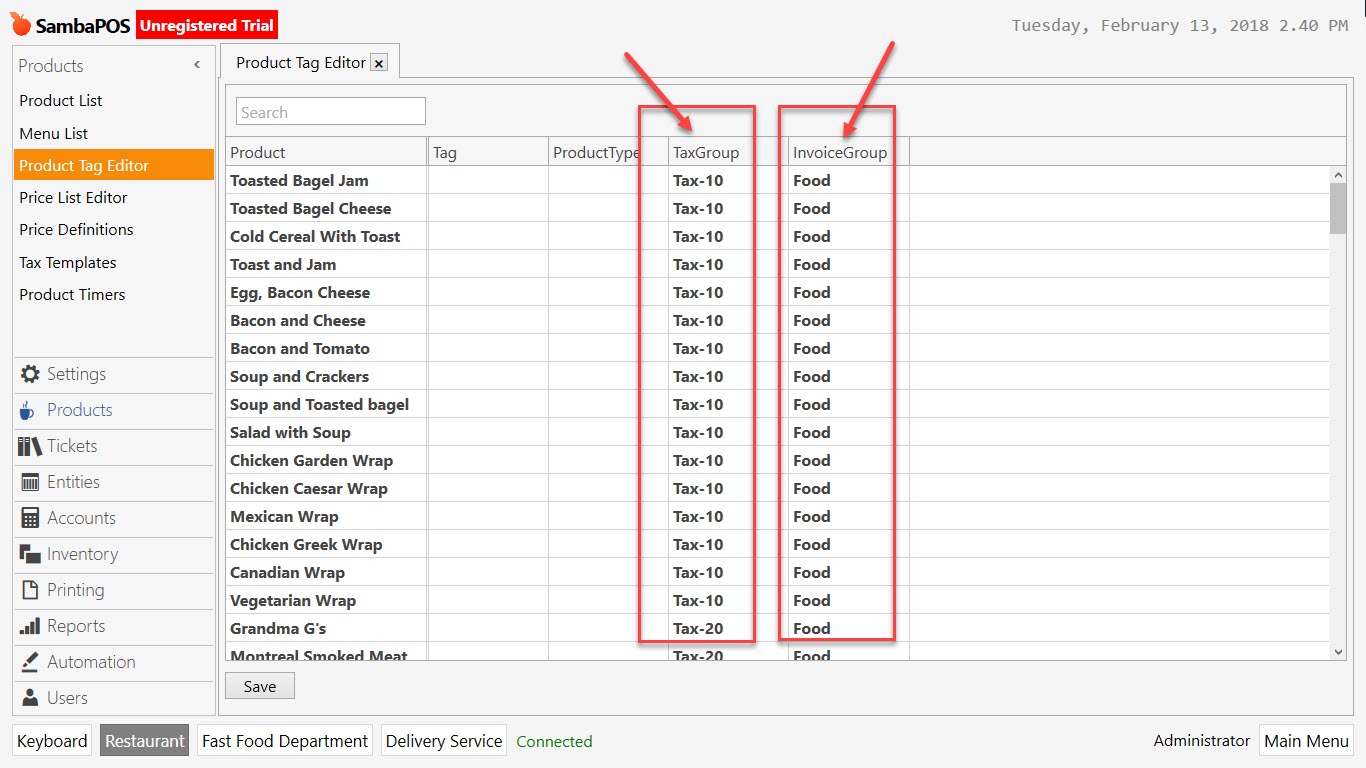Select the Egg, Bacon Cheese cell
This screenshot has width=1366, height=768.
[x=326, y=292]
